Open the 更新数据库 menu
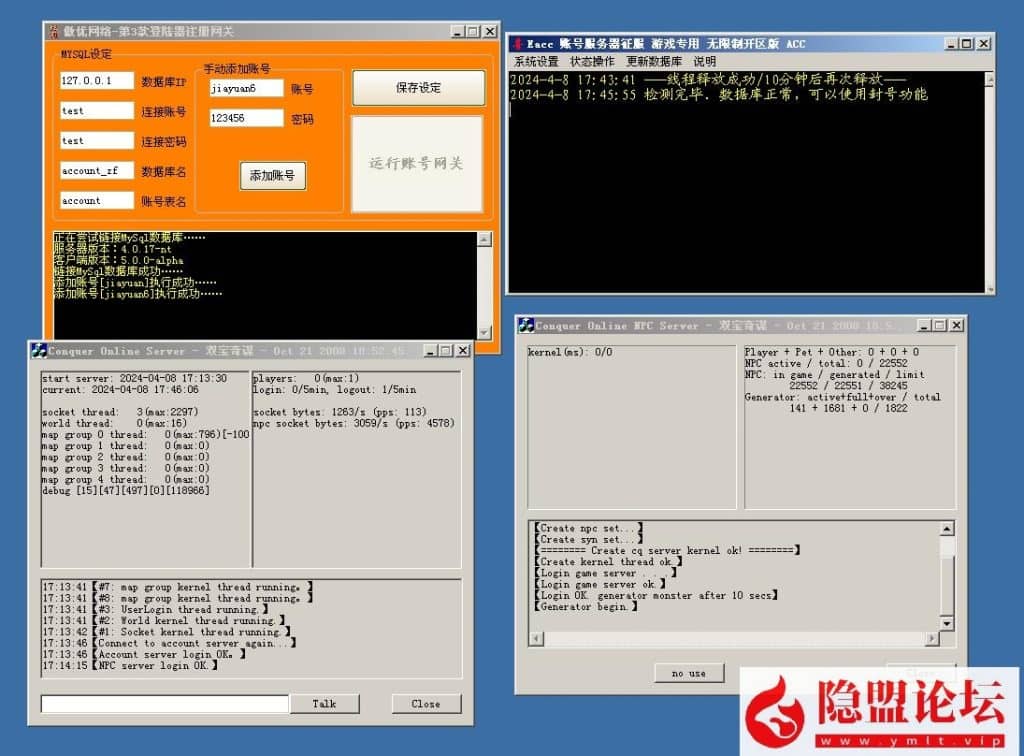 tap(654, 62)
